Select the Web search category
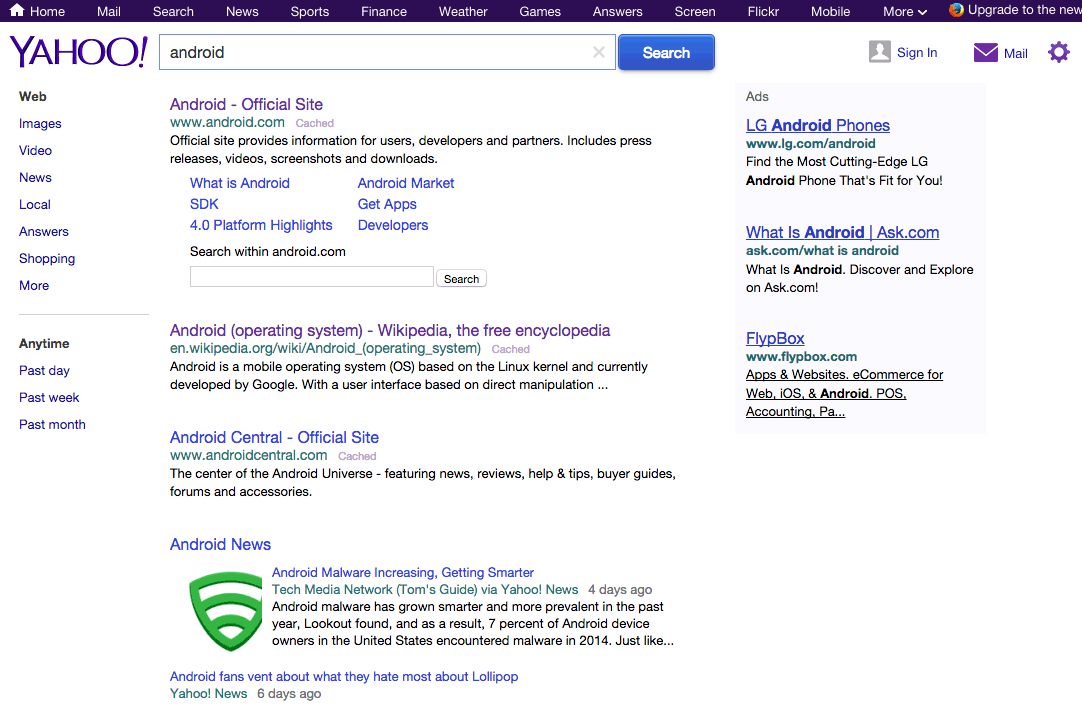Image resolution: width=1082 pixels, height=708 pixels. (33, 97)
